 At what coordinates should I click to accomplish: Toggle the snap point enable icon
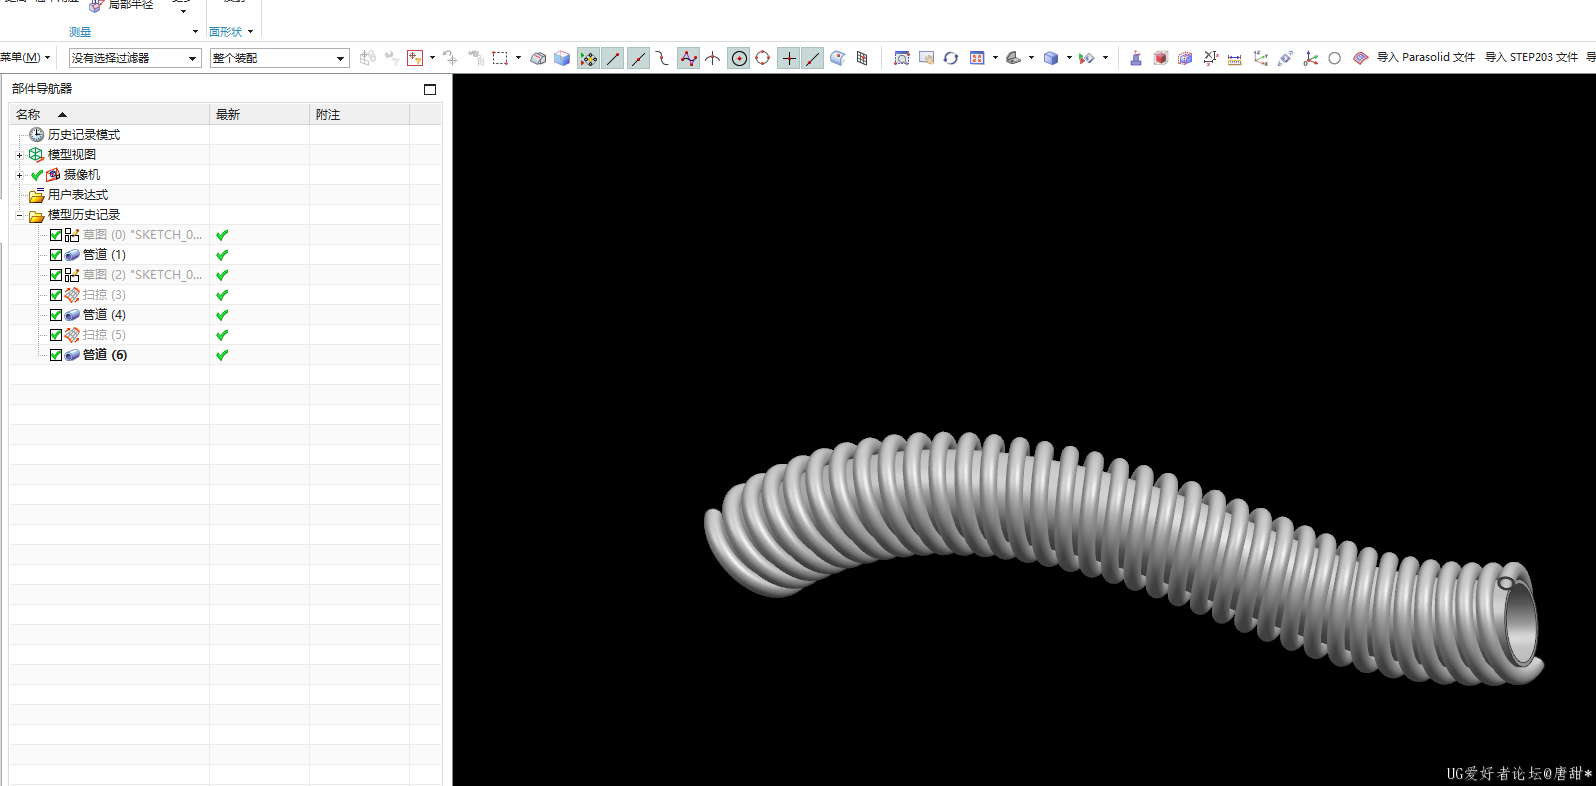point(589,59)
